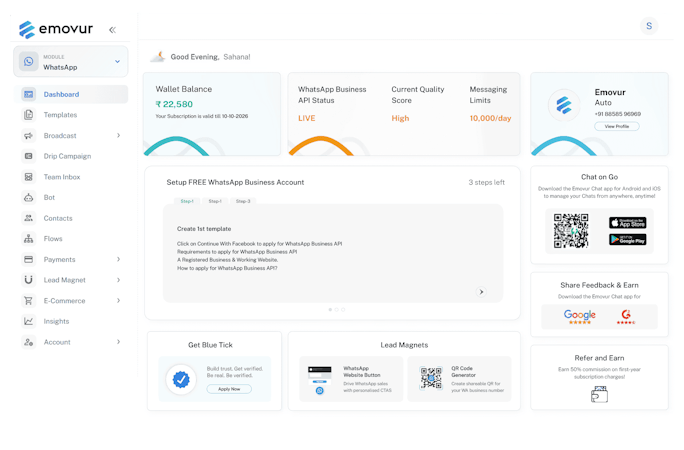
Task: Click the WhatsApp Website Button thumbnail icon
Action: tap(320, 379)
